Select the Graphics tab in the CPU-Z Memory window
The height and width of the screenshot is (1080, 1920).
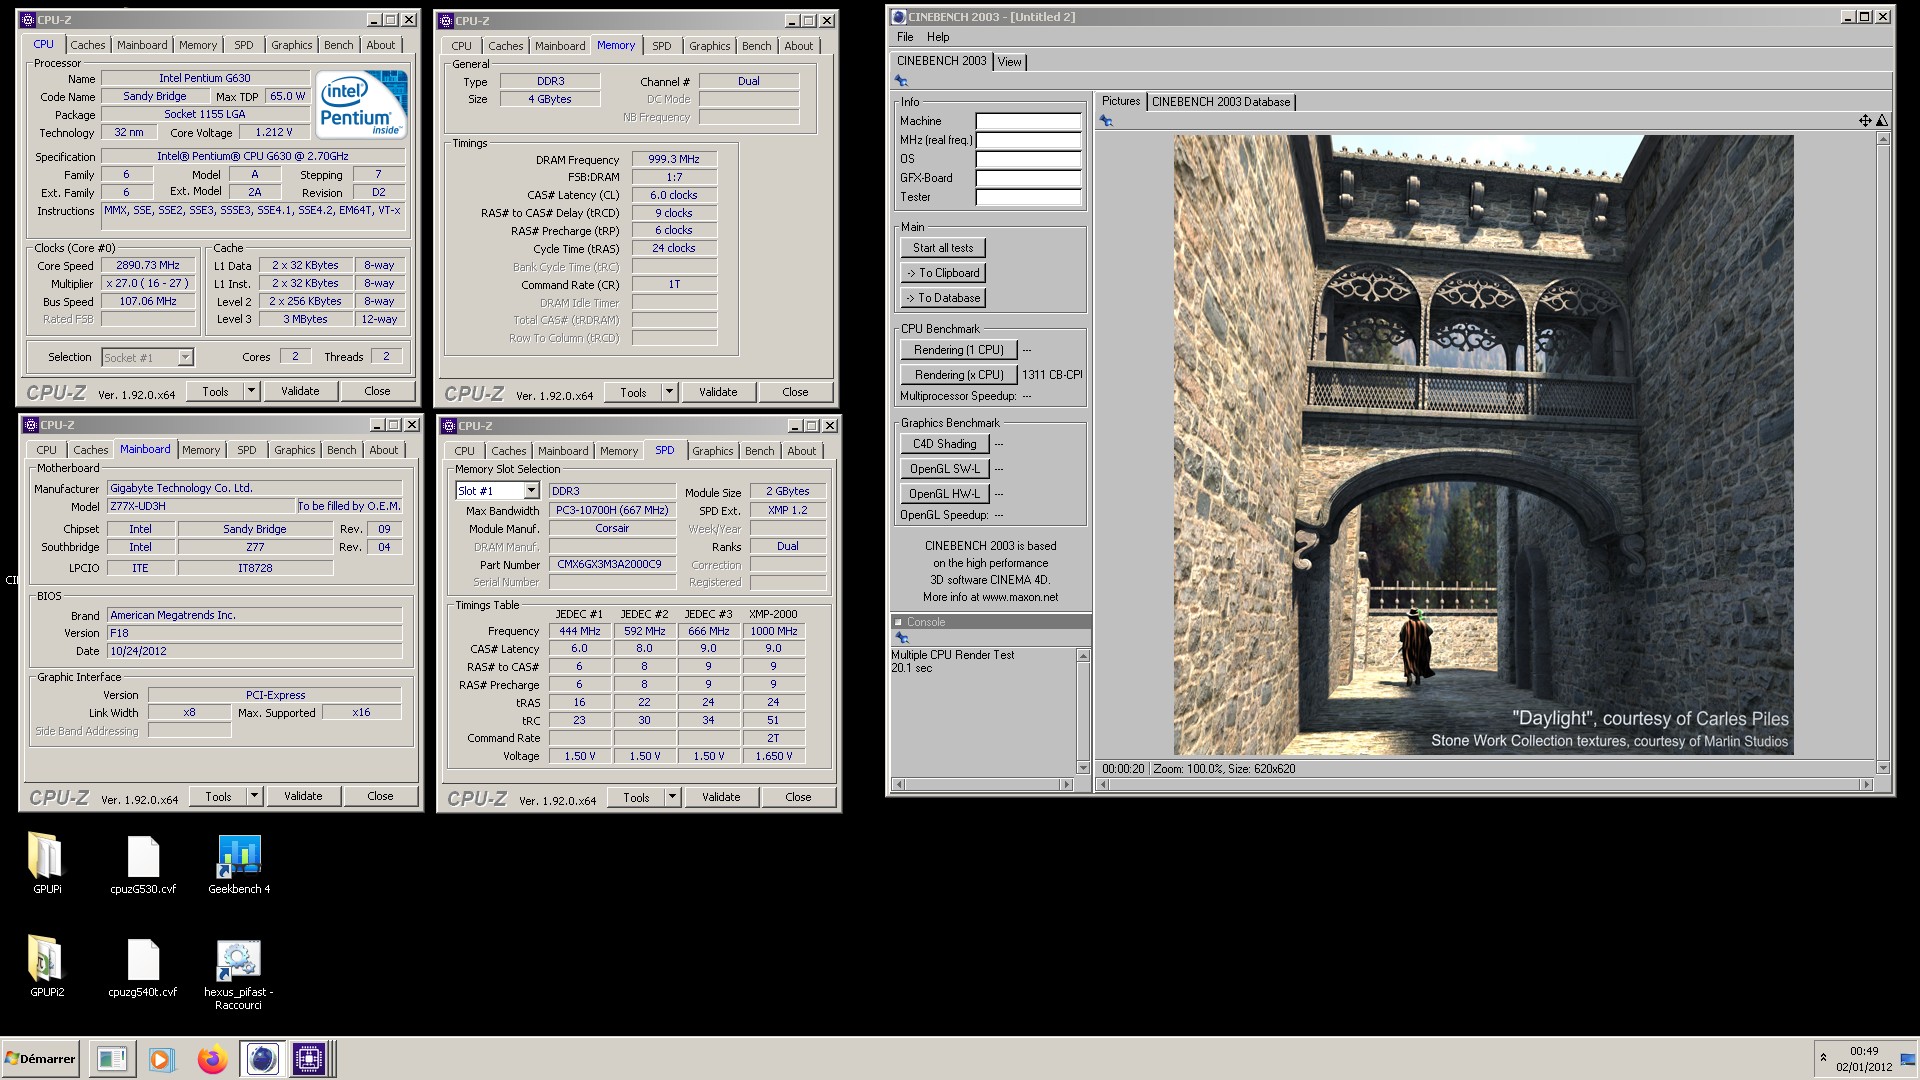(709, 46)
